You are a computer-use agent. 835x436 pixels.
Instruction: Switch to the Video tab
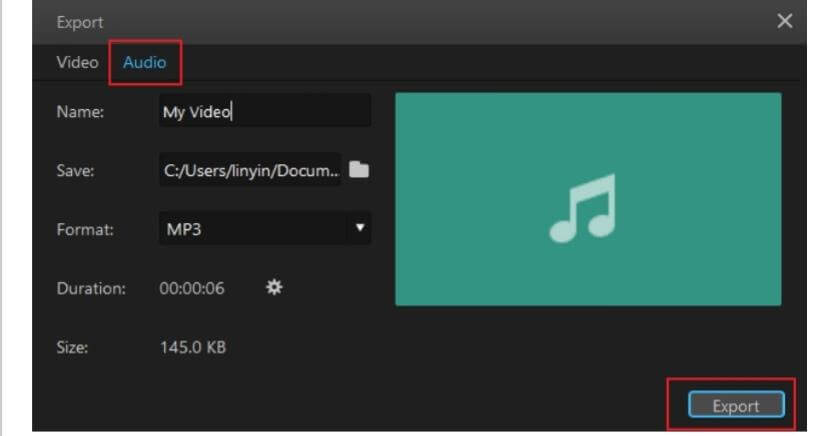[77, 62]
